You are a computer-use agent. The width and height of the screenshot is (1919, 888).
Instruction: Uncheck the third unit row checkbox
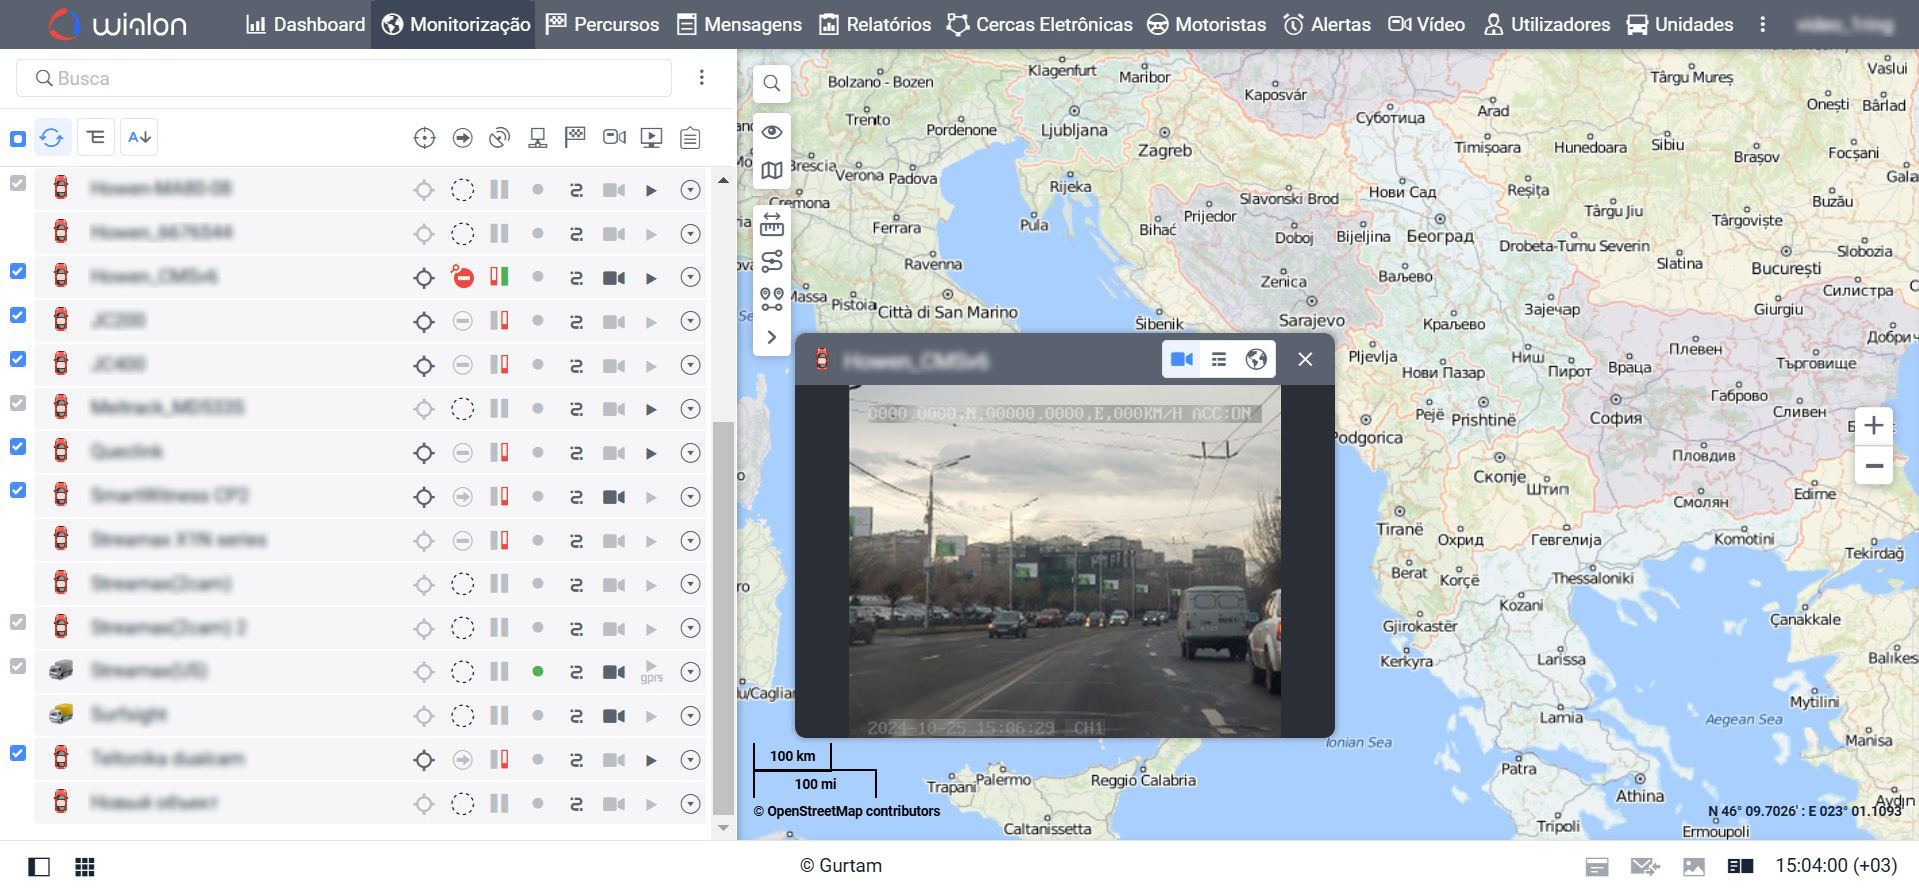click(18, 272)
